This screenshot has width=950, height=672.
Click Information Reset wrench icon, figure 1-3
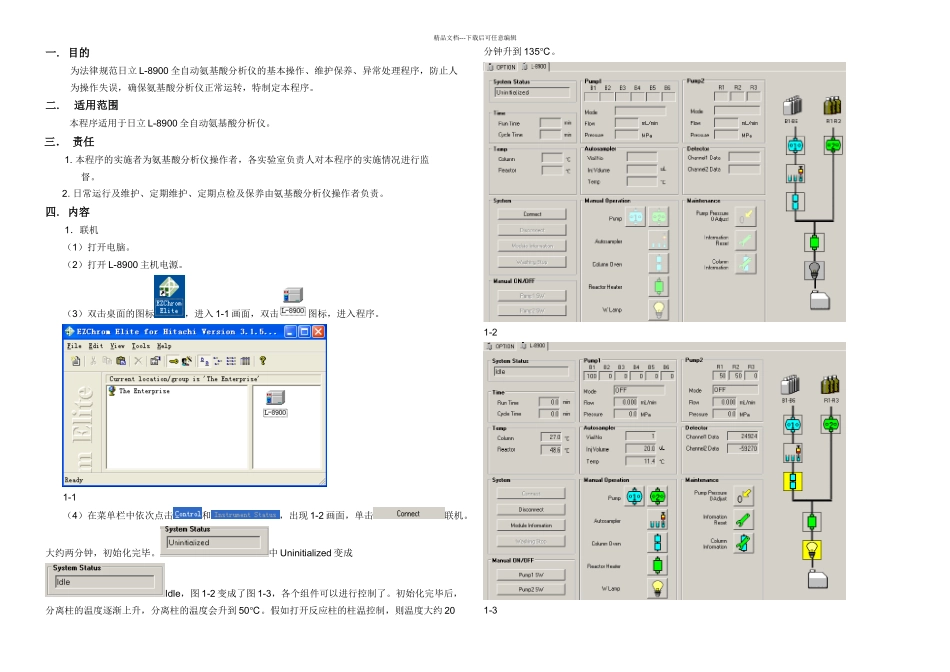coord(744,519)
